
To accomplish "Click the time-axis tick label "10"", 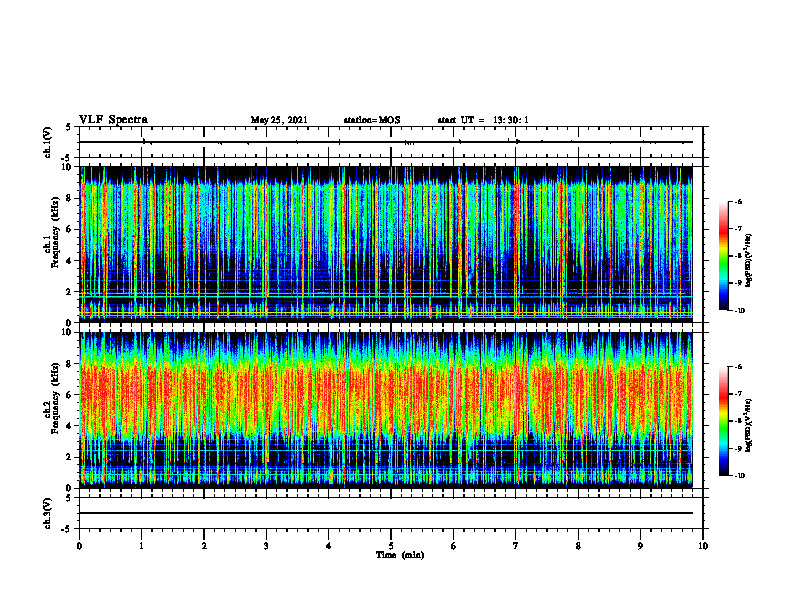I will click(703, 546).
